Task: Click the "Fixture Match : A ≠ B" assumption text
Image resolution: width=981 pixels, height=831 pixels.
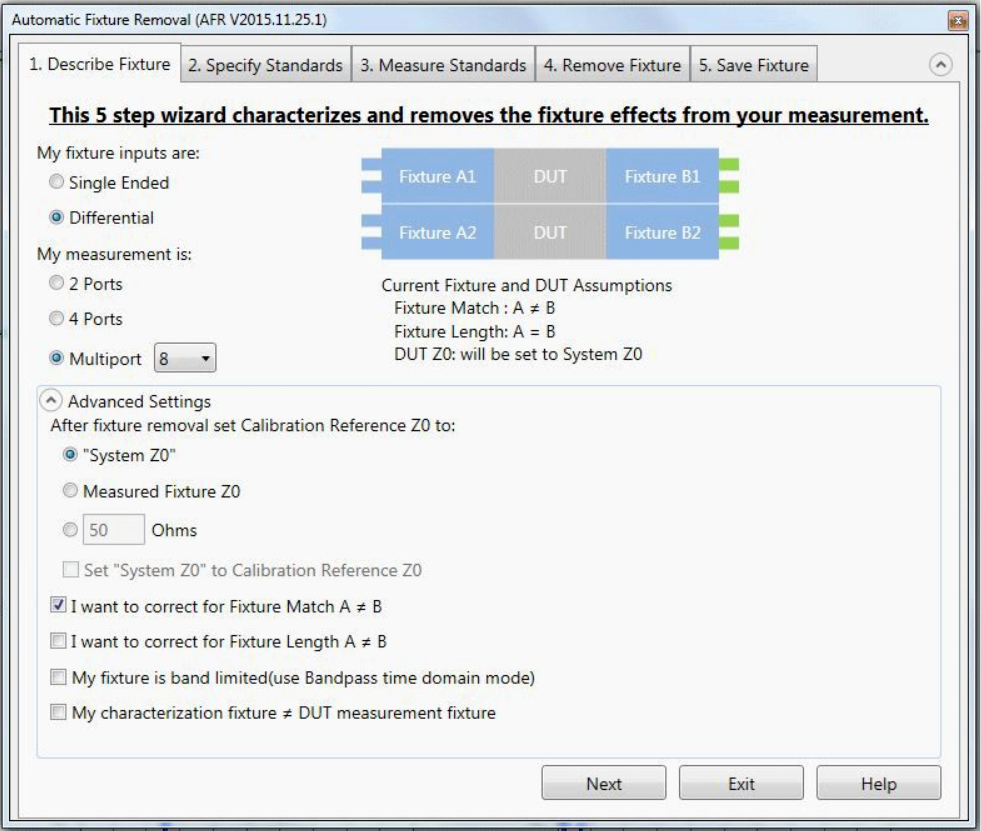Action: tap(474, 308)
